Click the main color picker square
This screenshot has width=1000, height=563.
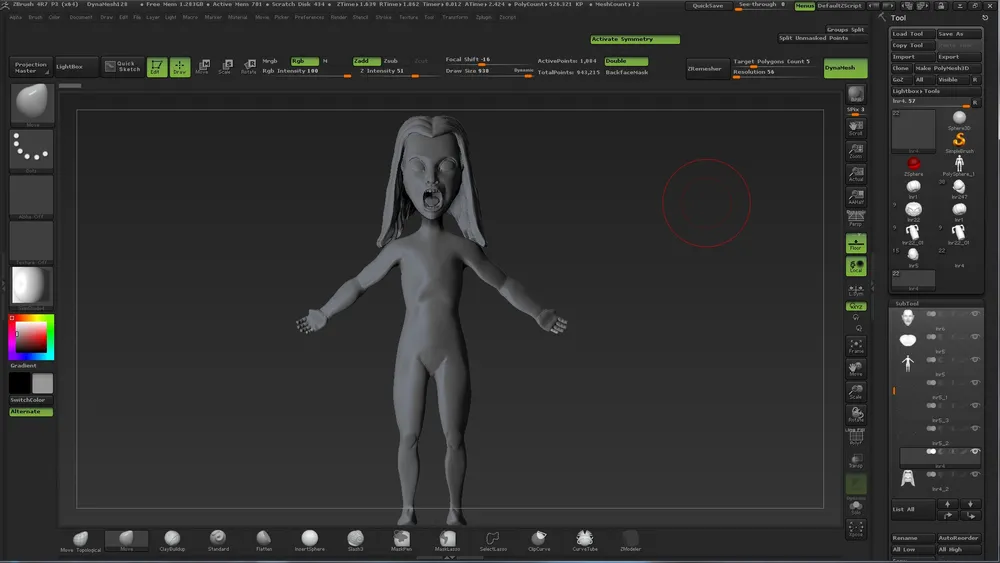tap(32, 338)
